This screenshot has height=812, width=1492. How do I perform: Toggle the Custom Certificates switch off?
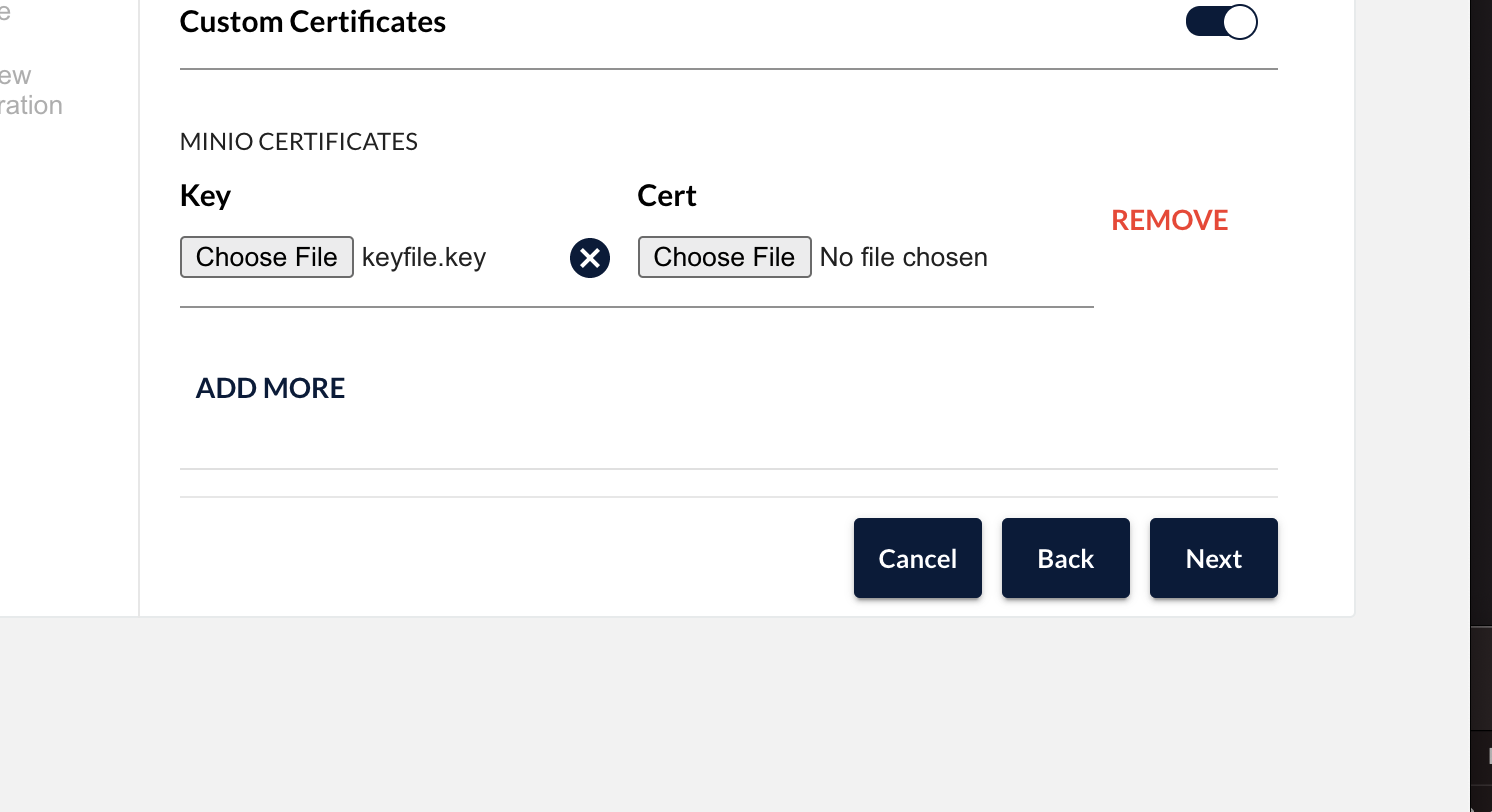pyautogui.click(x=1222, y=22)
